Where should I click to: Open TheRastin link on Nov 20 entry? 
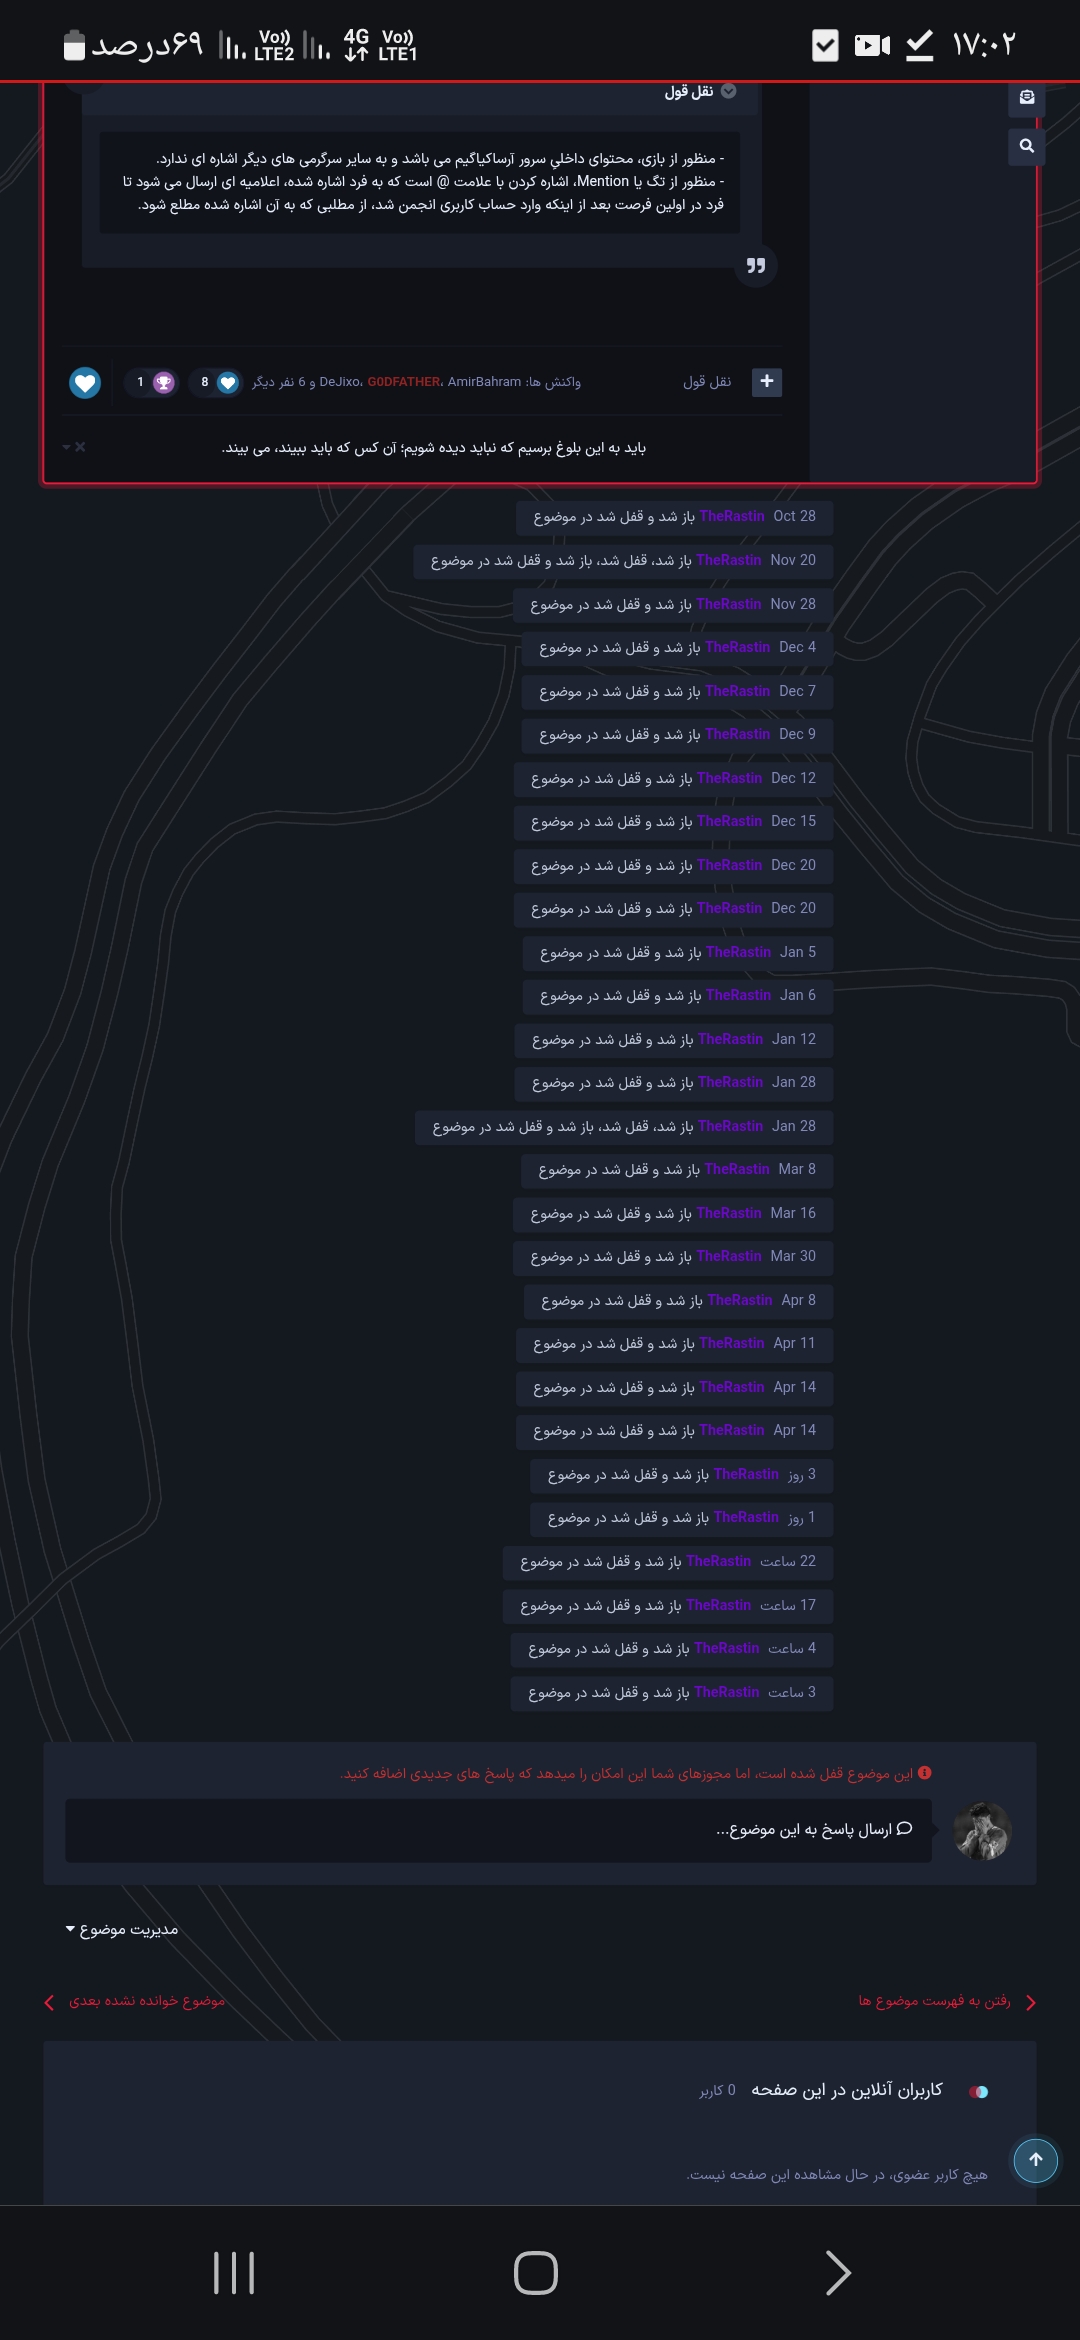(x=729, y=560)
